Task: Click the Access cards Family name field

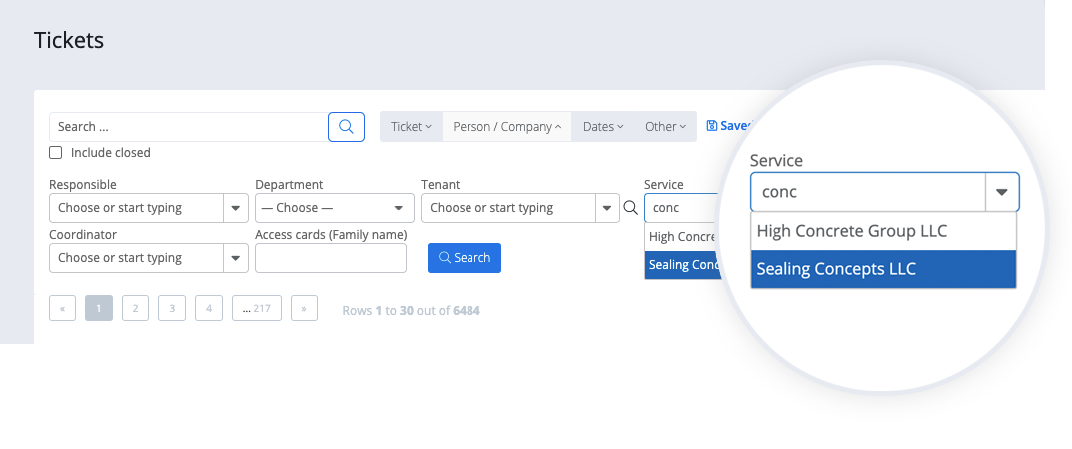Action: (331, 258)
